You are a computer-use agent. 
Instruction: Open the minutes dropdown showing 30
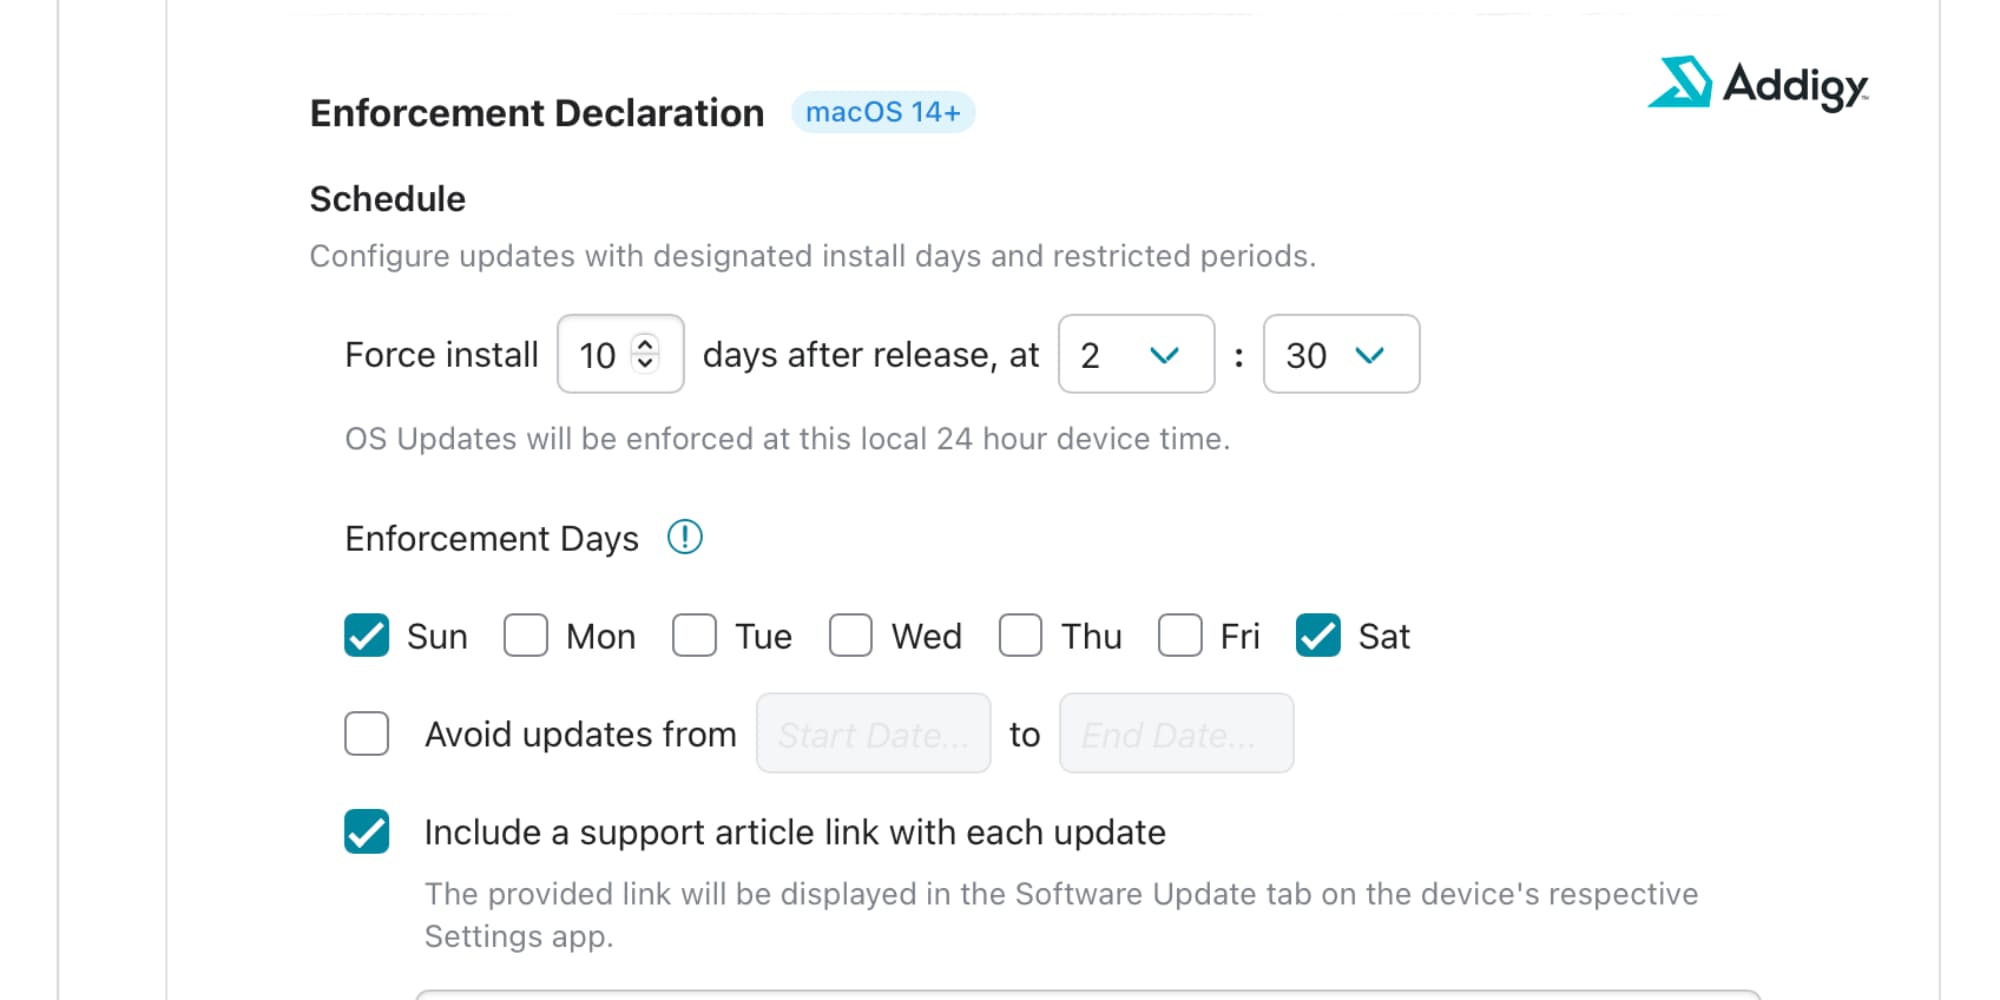click(x=1341, y=354)
